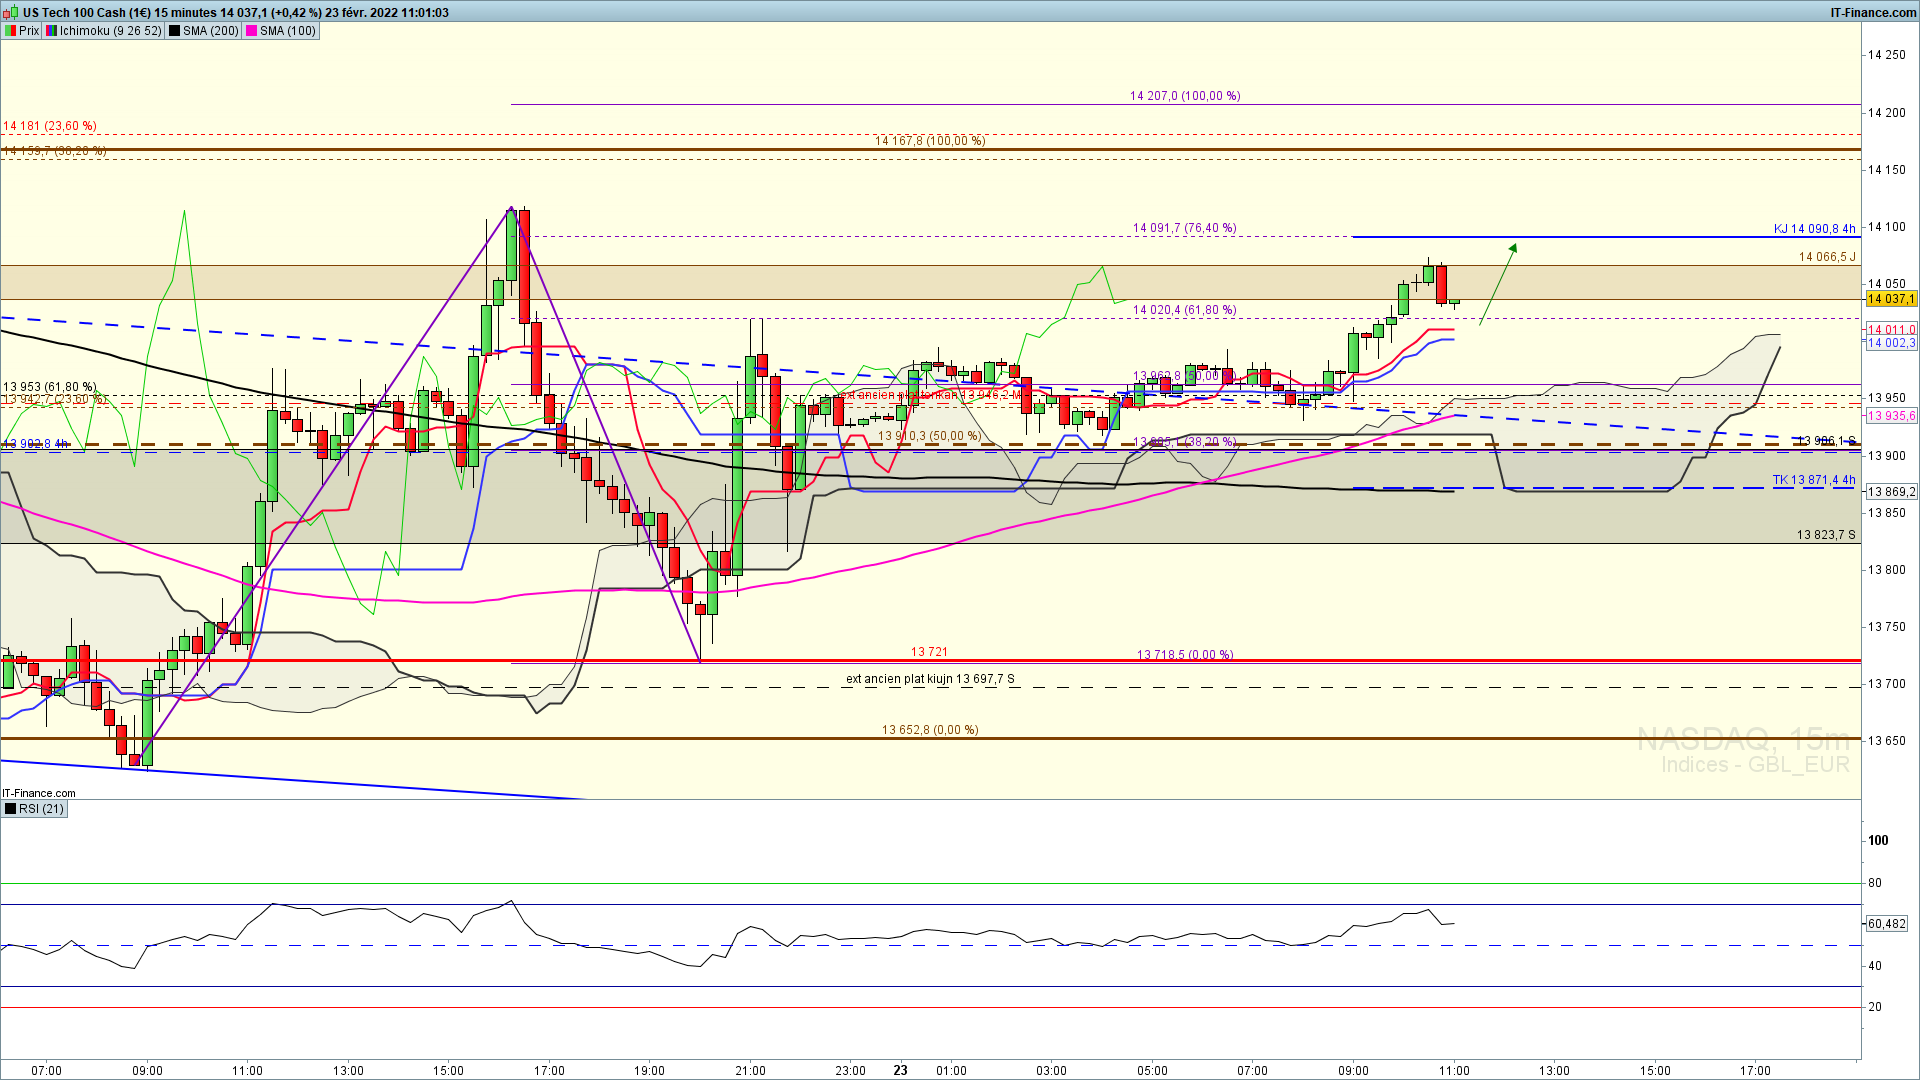Screen dimensions: 1920x1080
Task: Click the Prix legend color icon
Action: pyautogui.click(x=10, y=31)
